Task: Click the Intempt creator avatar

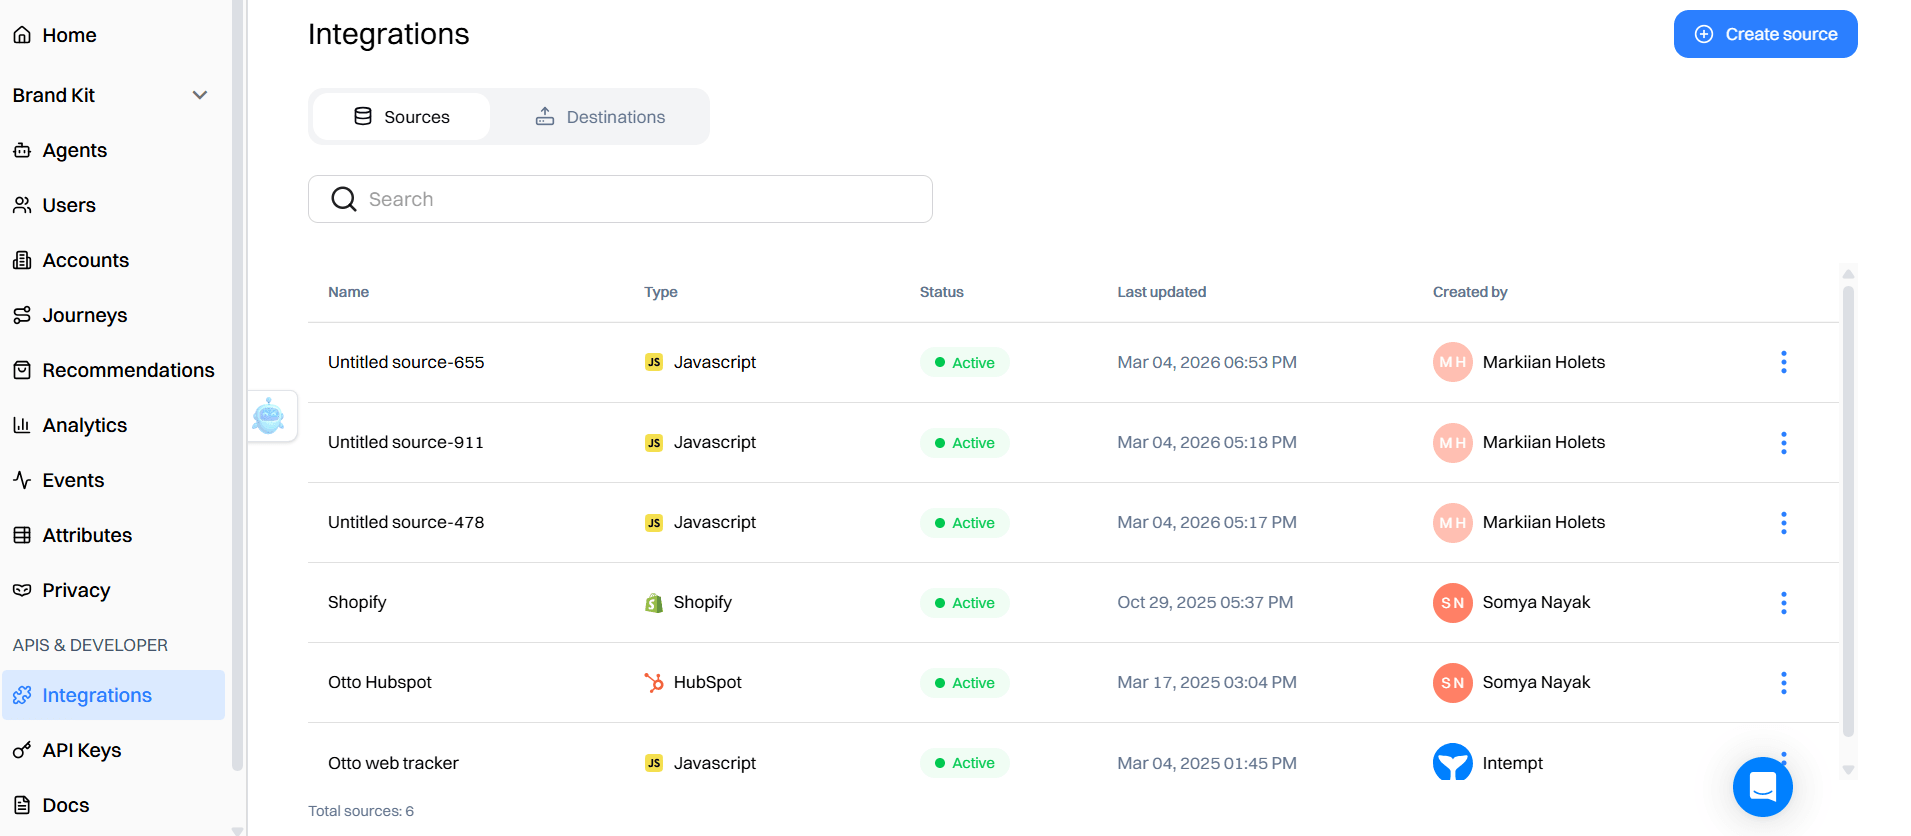Action: 1452,762
